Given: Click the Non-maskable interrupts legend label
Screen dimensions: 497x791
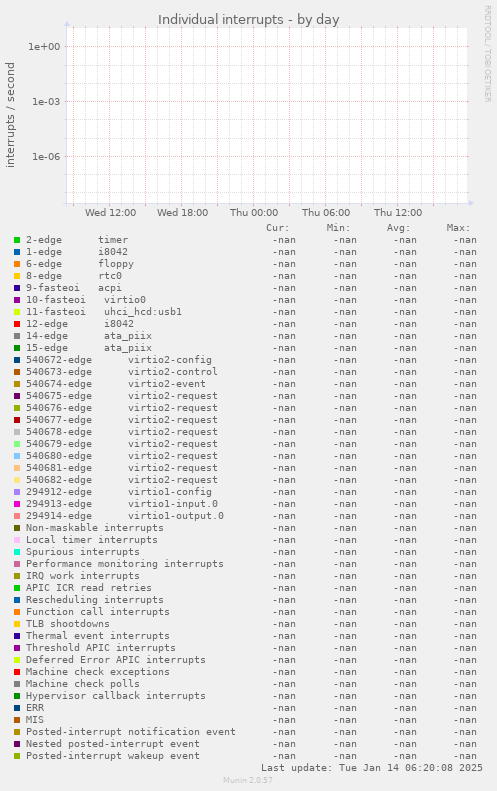Looking at the screenshot, I should click(x=95, y=528).
